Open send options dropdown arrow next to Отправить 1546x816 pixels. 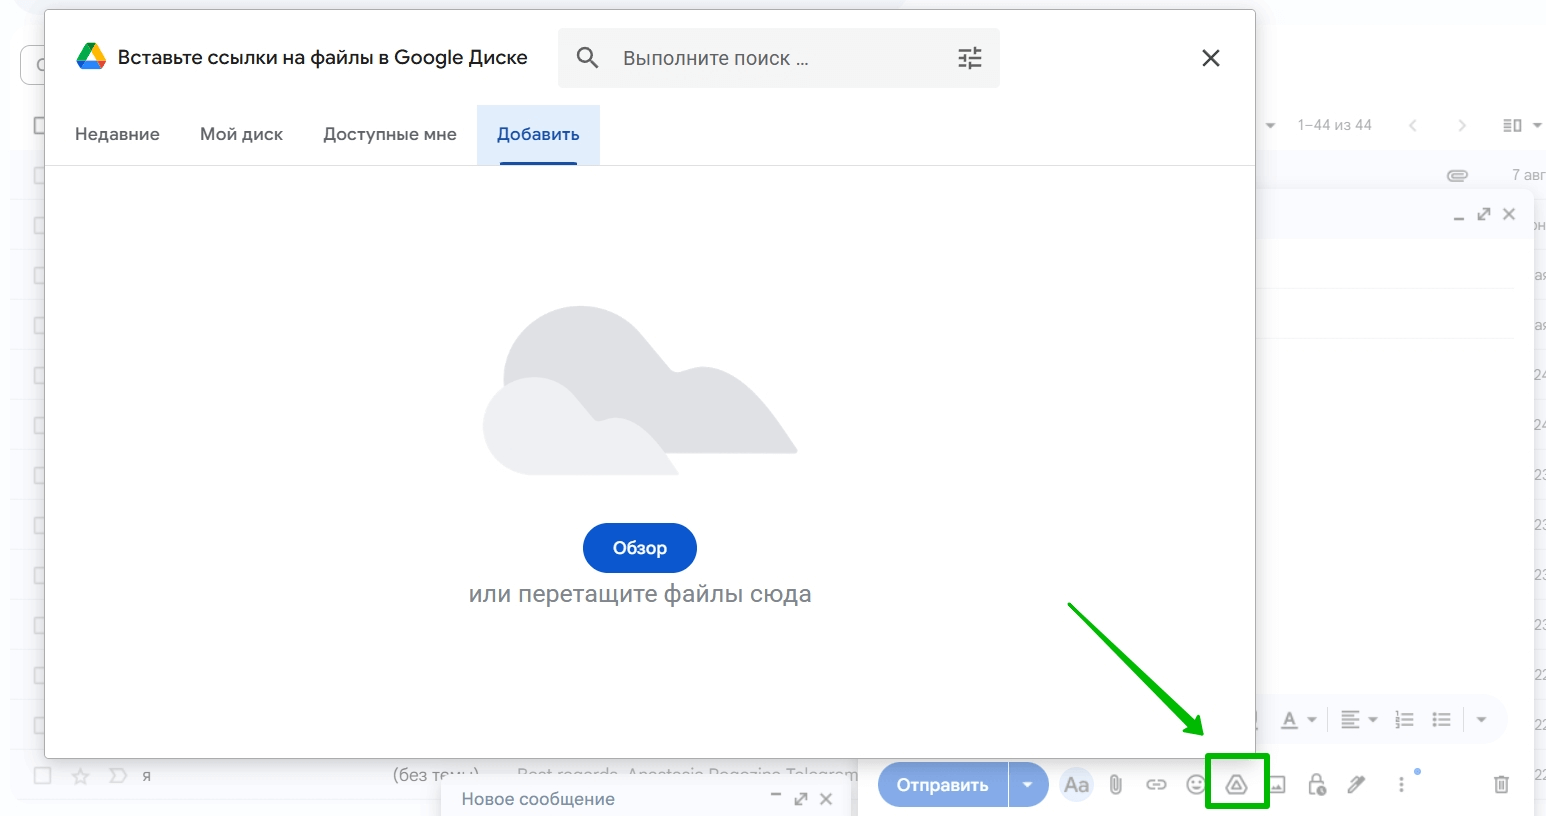tap(1027, 785)
